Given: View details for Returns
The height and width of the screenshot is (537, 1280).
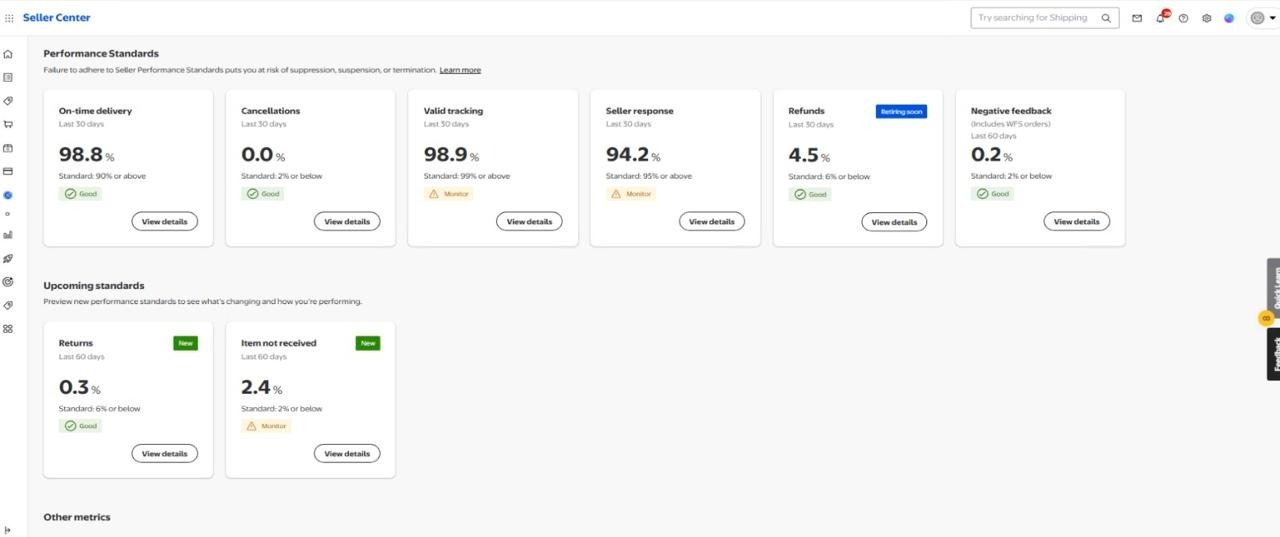Looking at the screenshot, I should [x=165, y=453].
